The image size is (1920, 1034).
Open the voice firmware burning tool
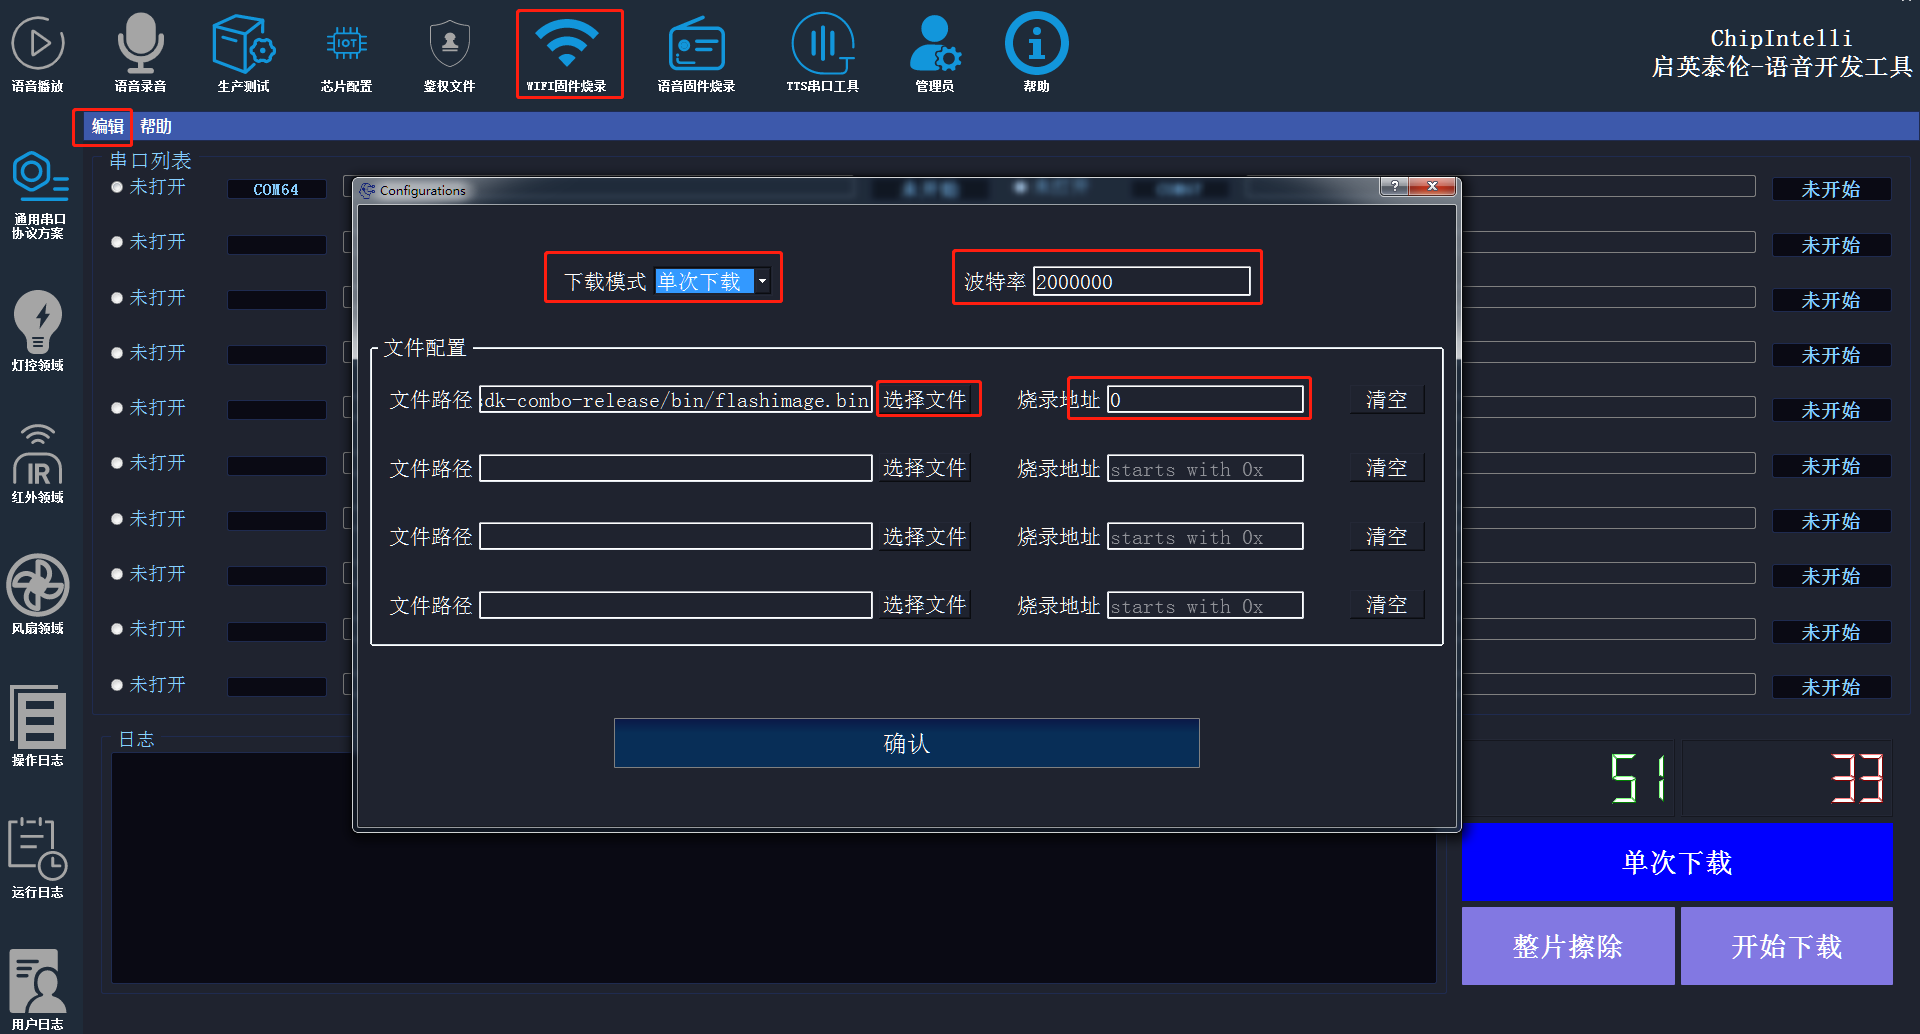tap(696, 55)
